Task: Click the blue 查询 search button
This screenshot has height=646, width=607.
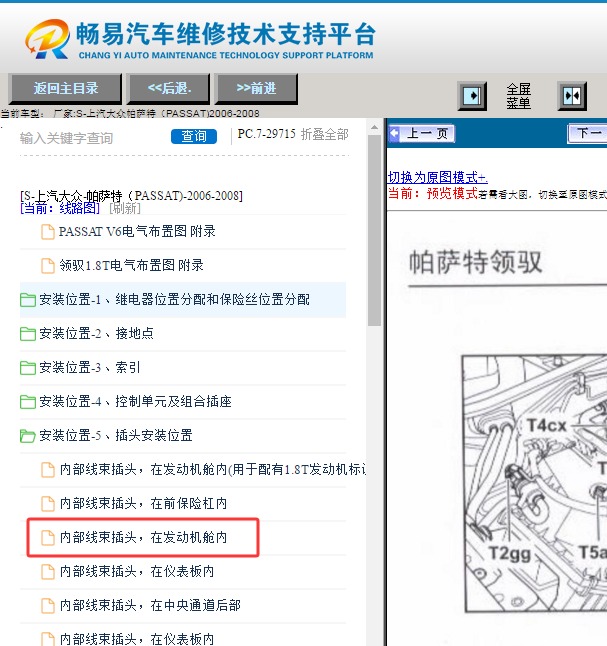Action: [x=194, y=136]
